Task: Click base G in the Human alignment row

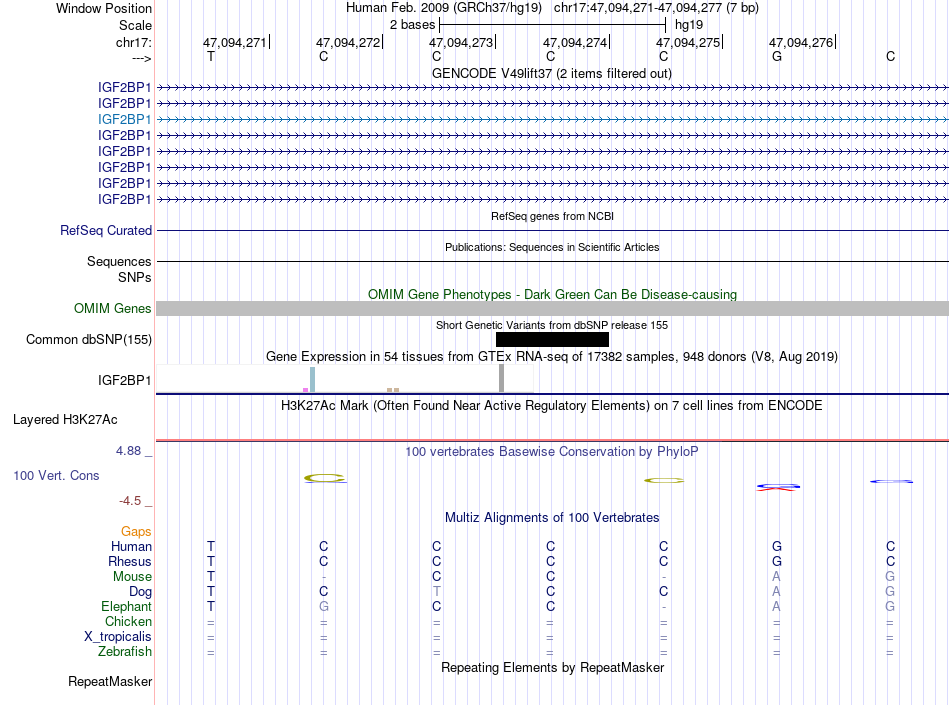Action: tap(777, 546)
